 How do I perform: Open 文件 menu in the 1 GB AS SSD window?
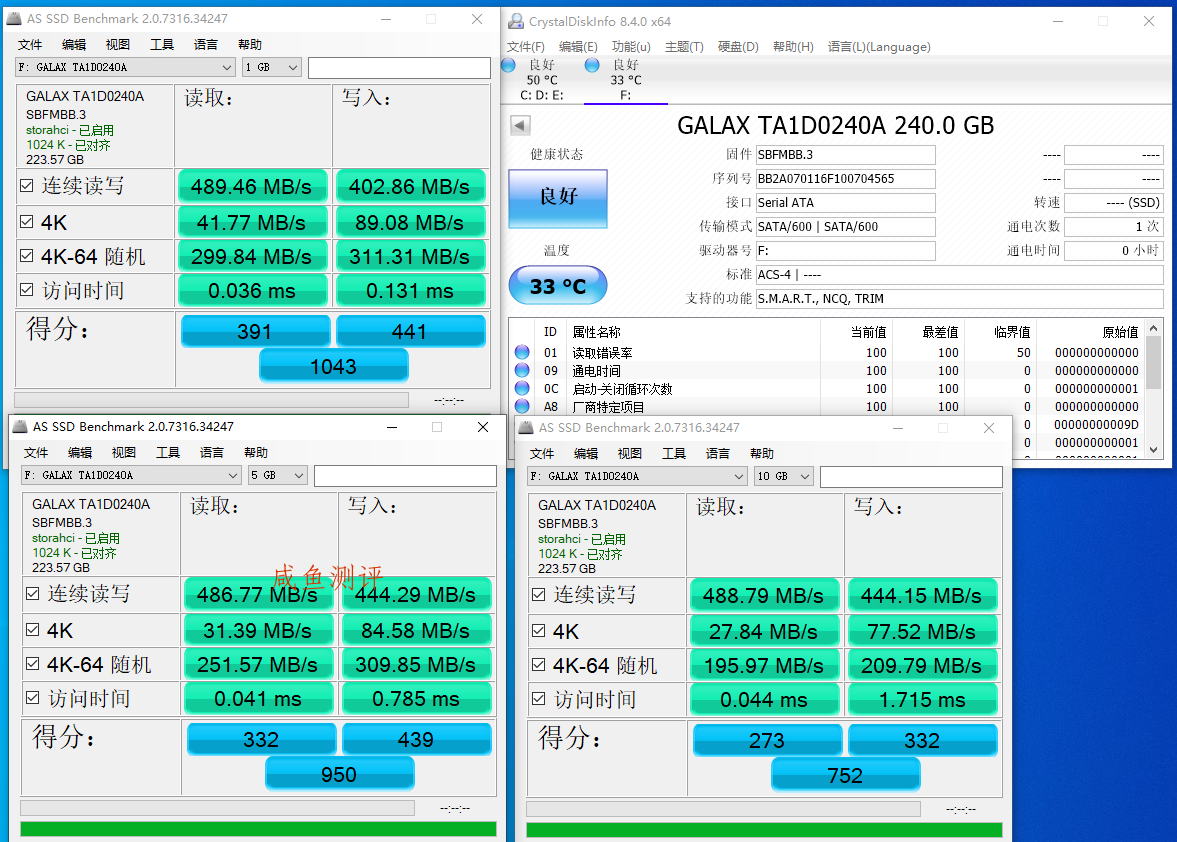(30, 44)
